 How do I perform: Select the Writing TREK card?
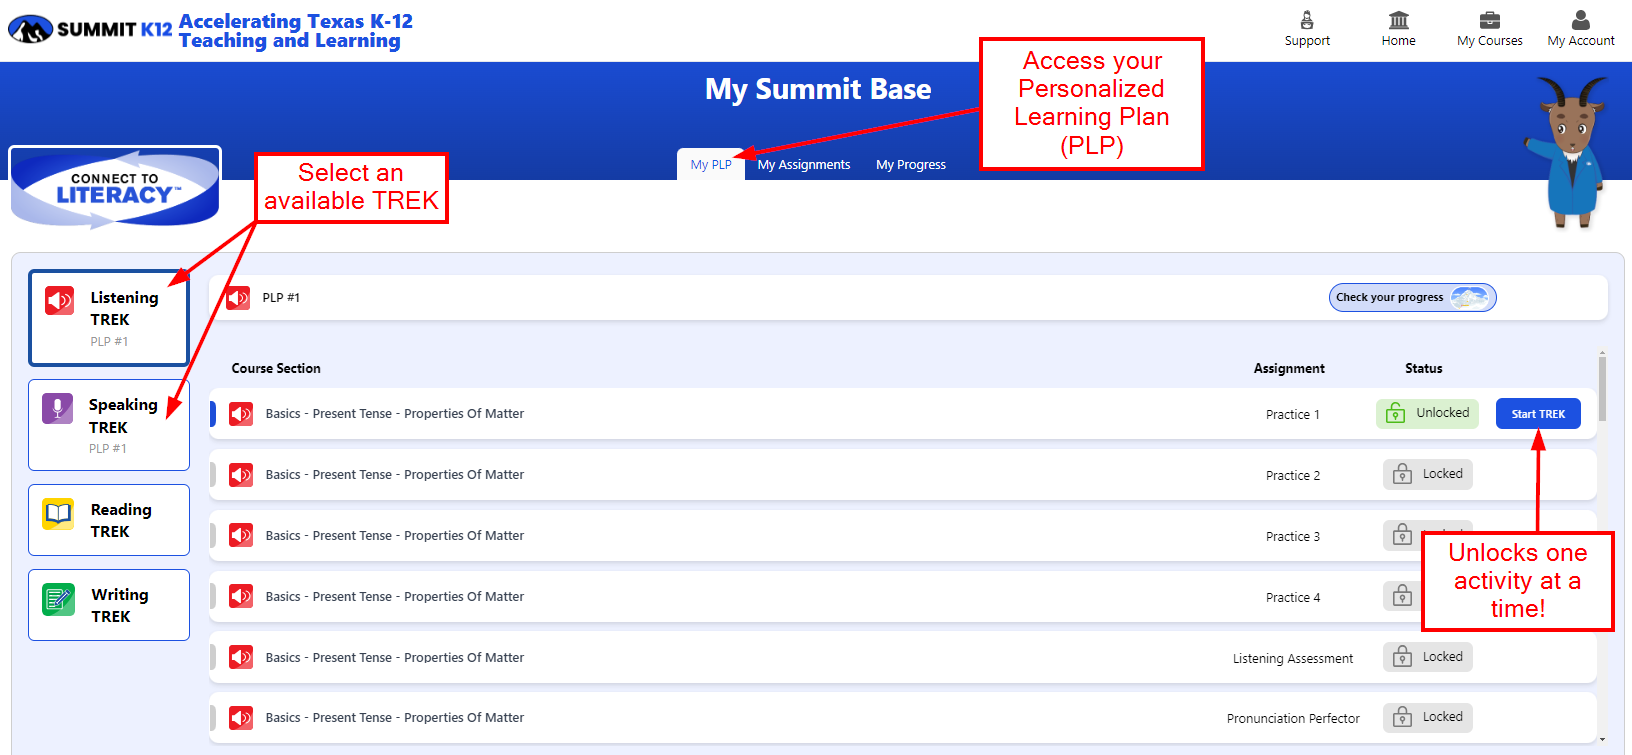click(x=109, y=605)
